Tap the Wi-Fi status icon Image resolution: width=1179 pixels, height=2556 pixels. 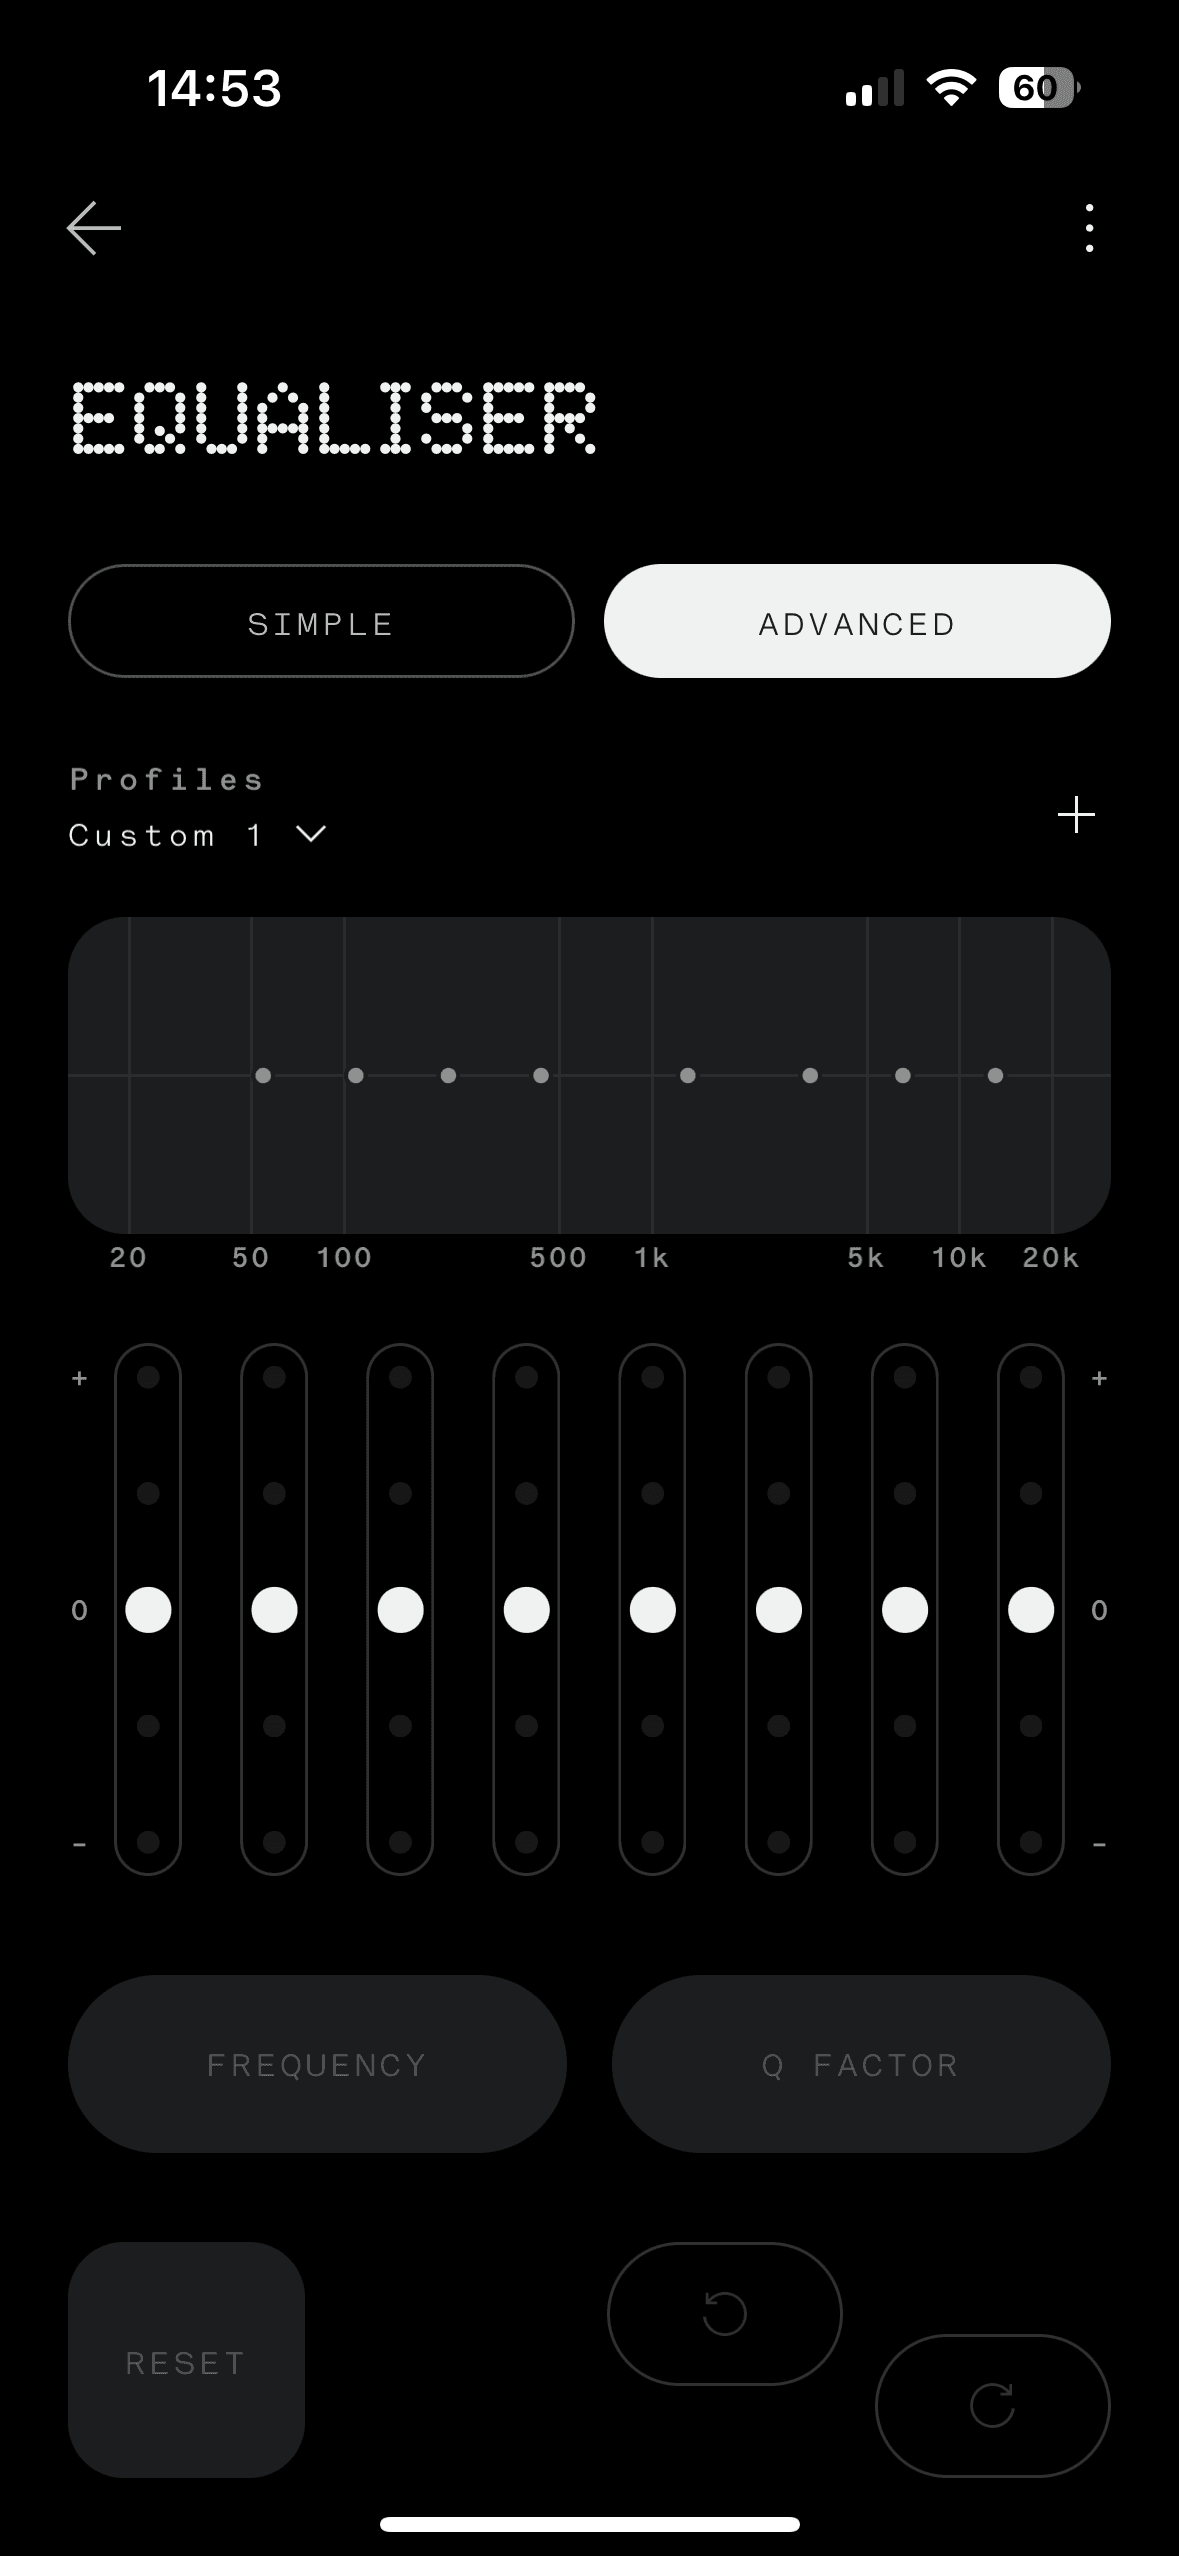click(x=951, y=88)
